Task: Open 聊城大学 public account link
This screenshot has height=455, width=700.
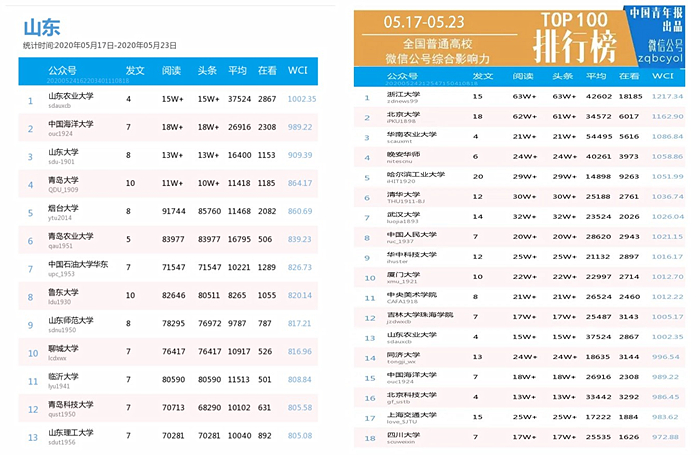Action: [x=64, y=349]
